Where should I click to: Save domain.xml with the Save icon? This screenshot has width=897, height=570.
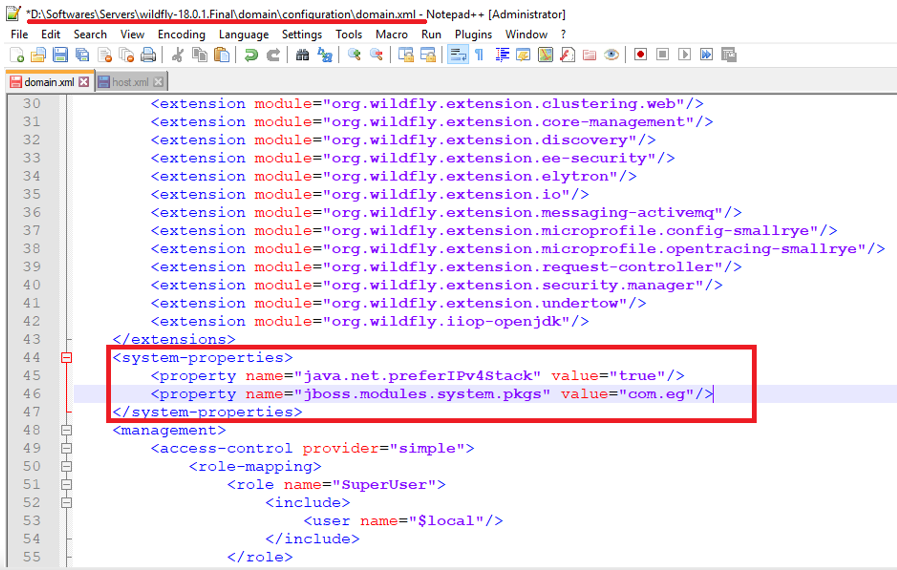click(60, 55)
